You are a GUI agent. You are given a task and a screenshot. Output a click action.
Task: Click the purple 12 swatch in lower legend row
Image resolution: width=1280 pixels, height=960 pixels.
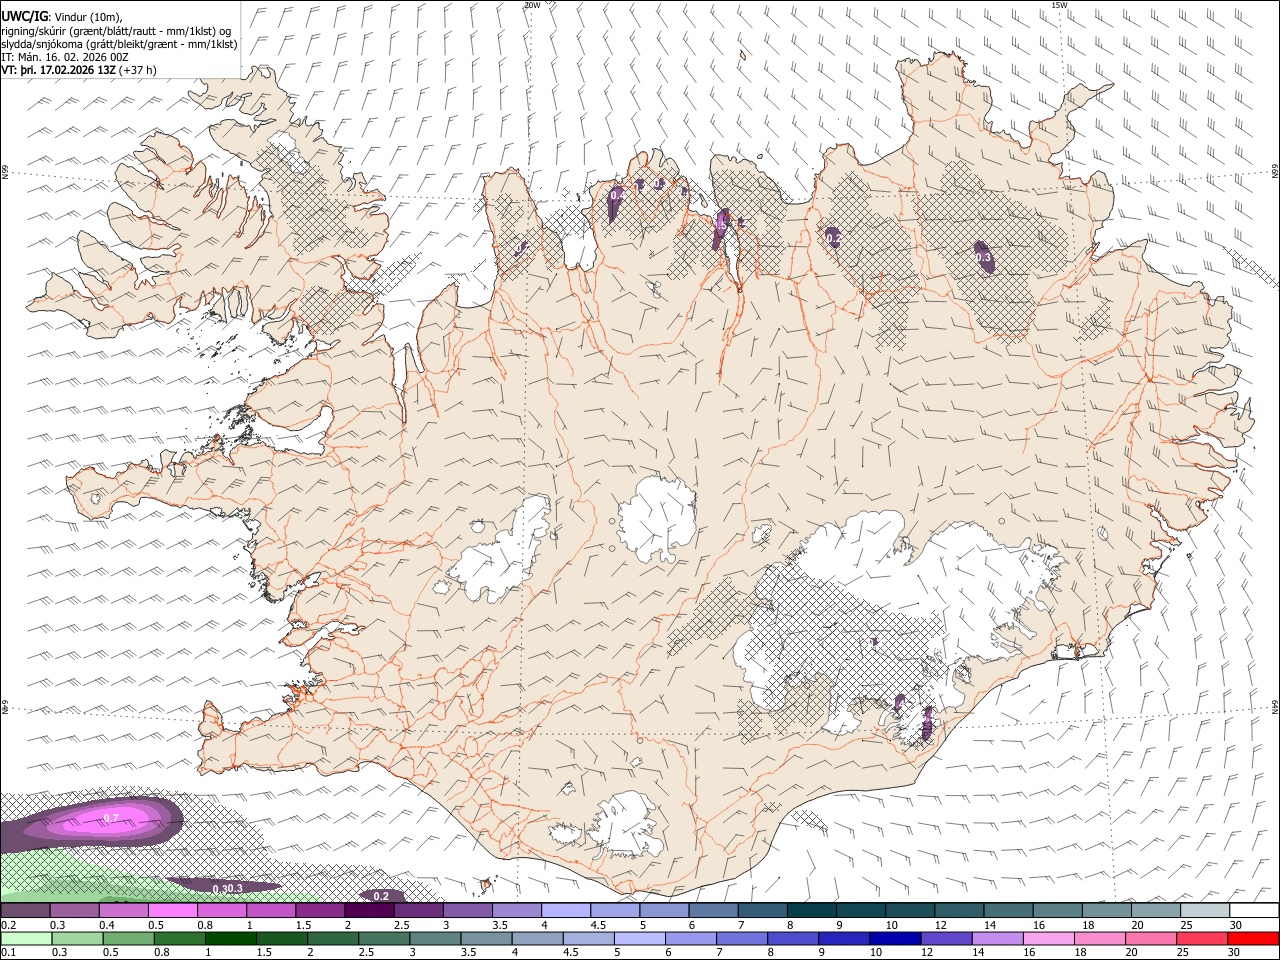(947, 938)
